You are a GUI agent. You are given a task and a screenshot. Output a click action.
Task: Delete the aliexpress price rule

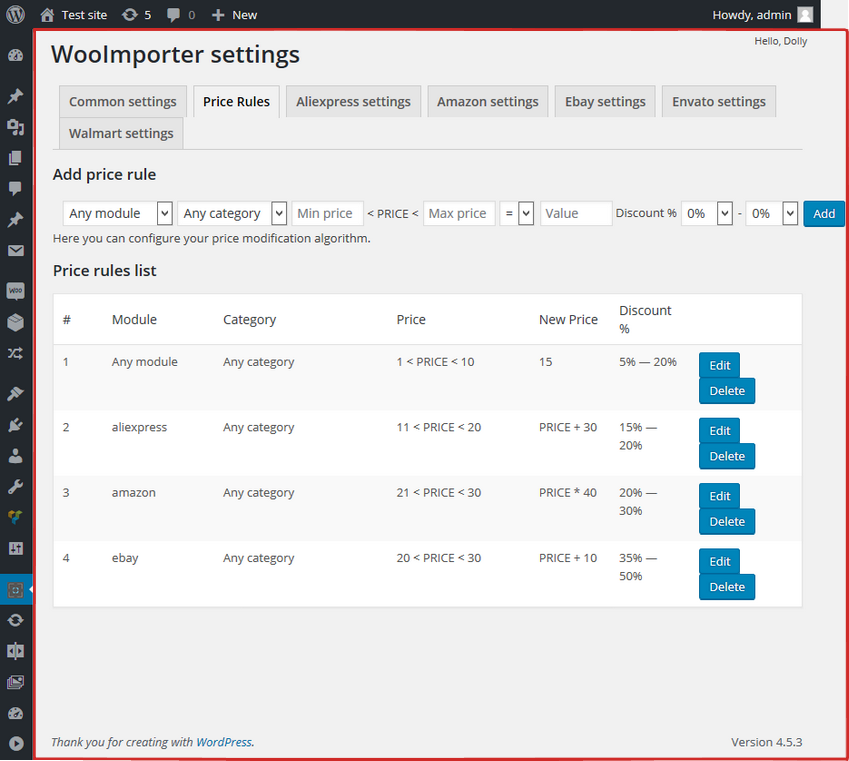pos(727,457)
